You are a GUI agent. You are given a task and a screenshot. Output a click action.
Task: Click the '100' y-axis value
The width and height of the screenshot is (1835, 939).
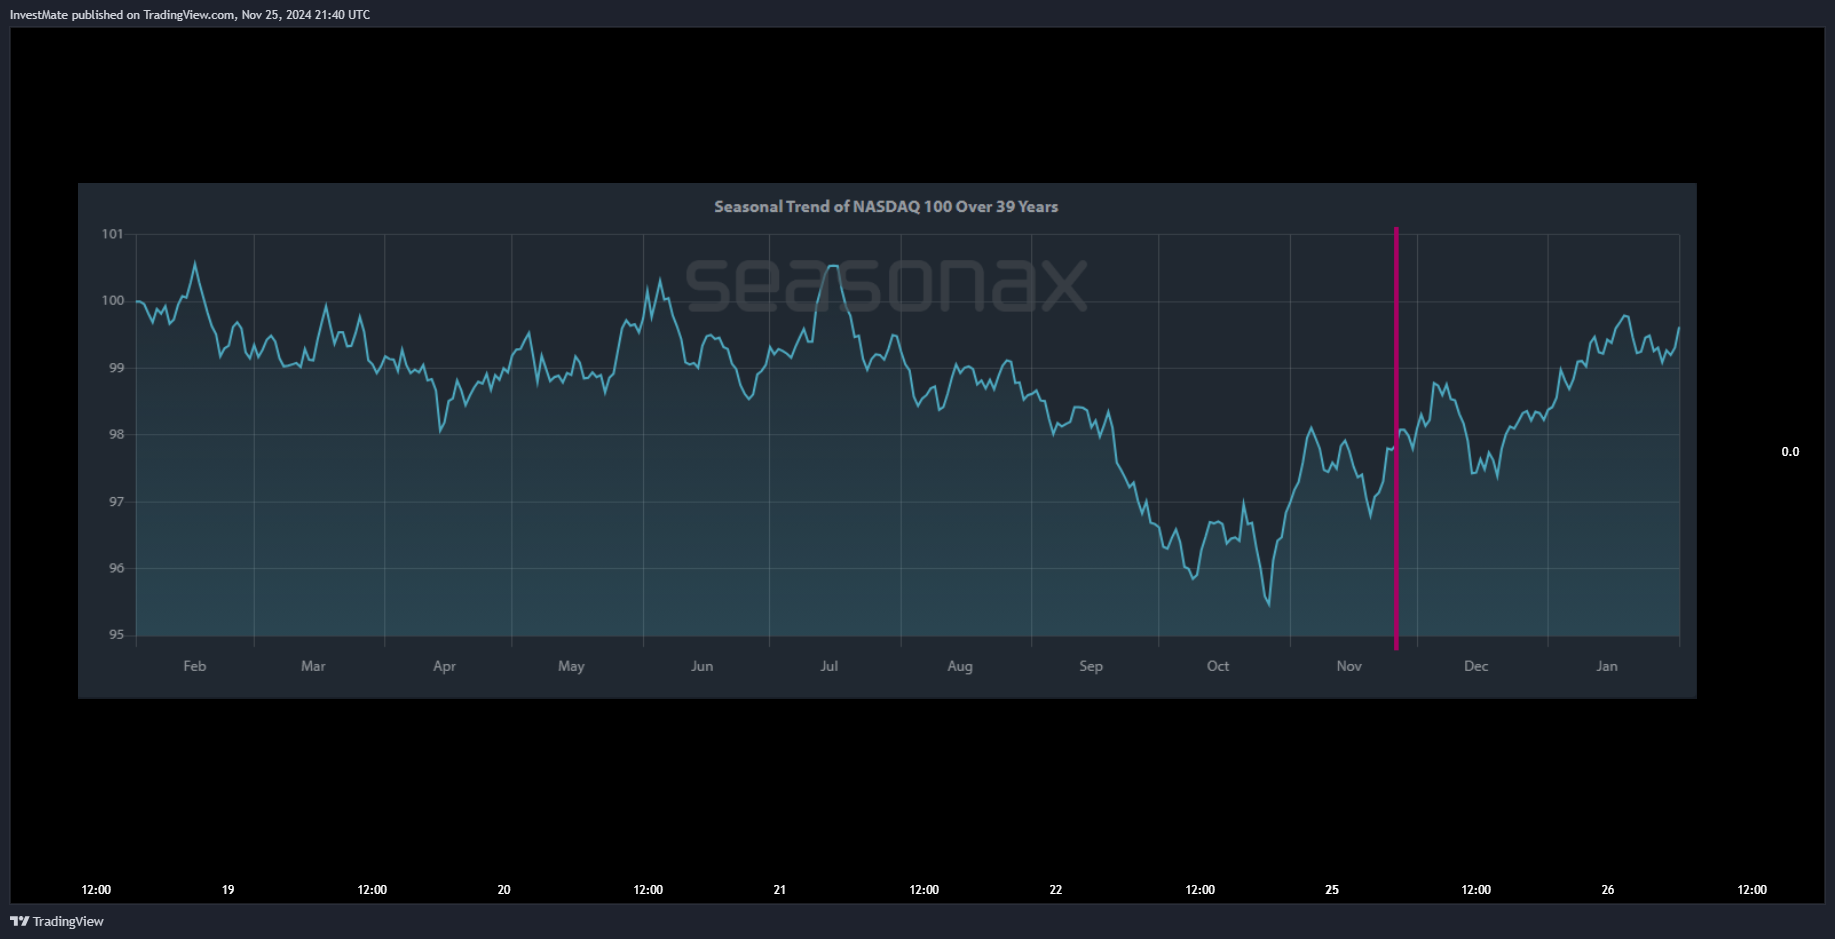[x=113, y=300]
